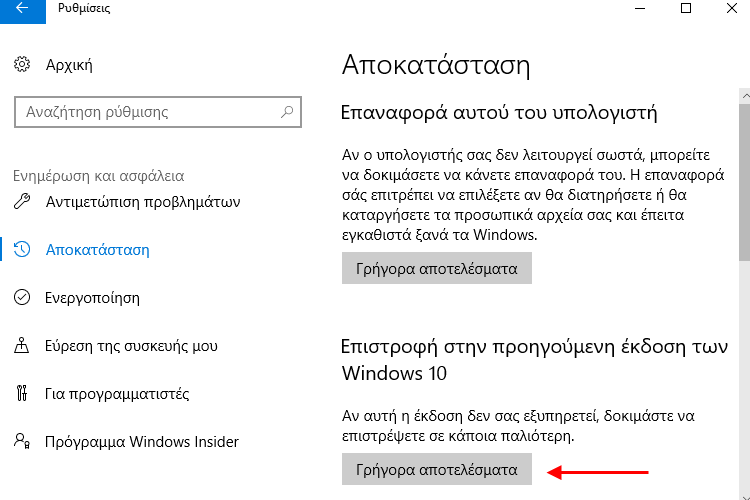Click the Windows Insider person icon
Image resolution: width=750 pixels, height=500 pixels.
click(22, 441)
